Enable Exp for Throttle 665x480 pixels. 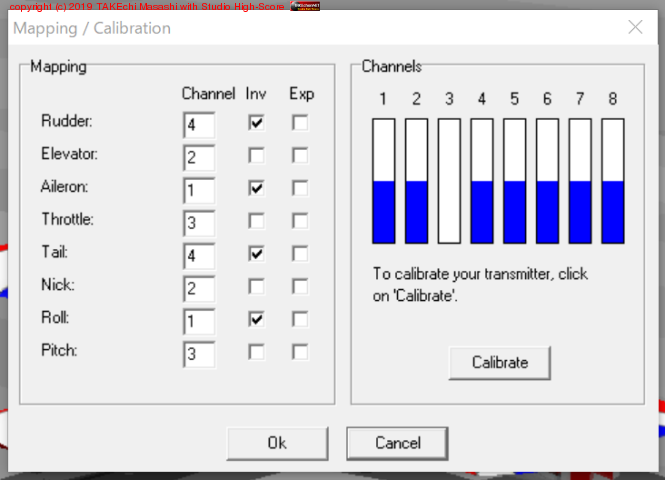[x=300, y=221]
